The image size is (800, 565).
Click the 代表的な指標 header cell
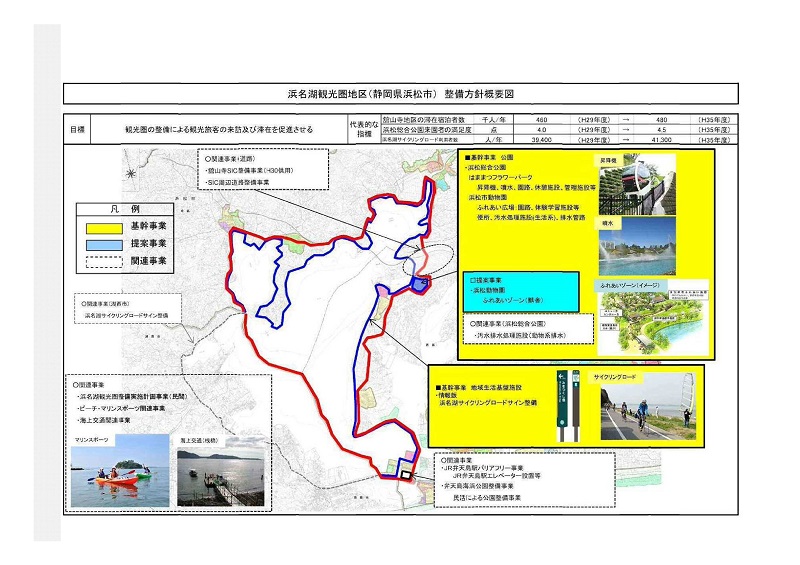click(362, 130)
